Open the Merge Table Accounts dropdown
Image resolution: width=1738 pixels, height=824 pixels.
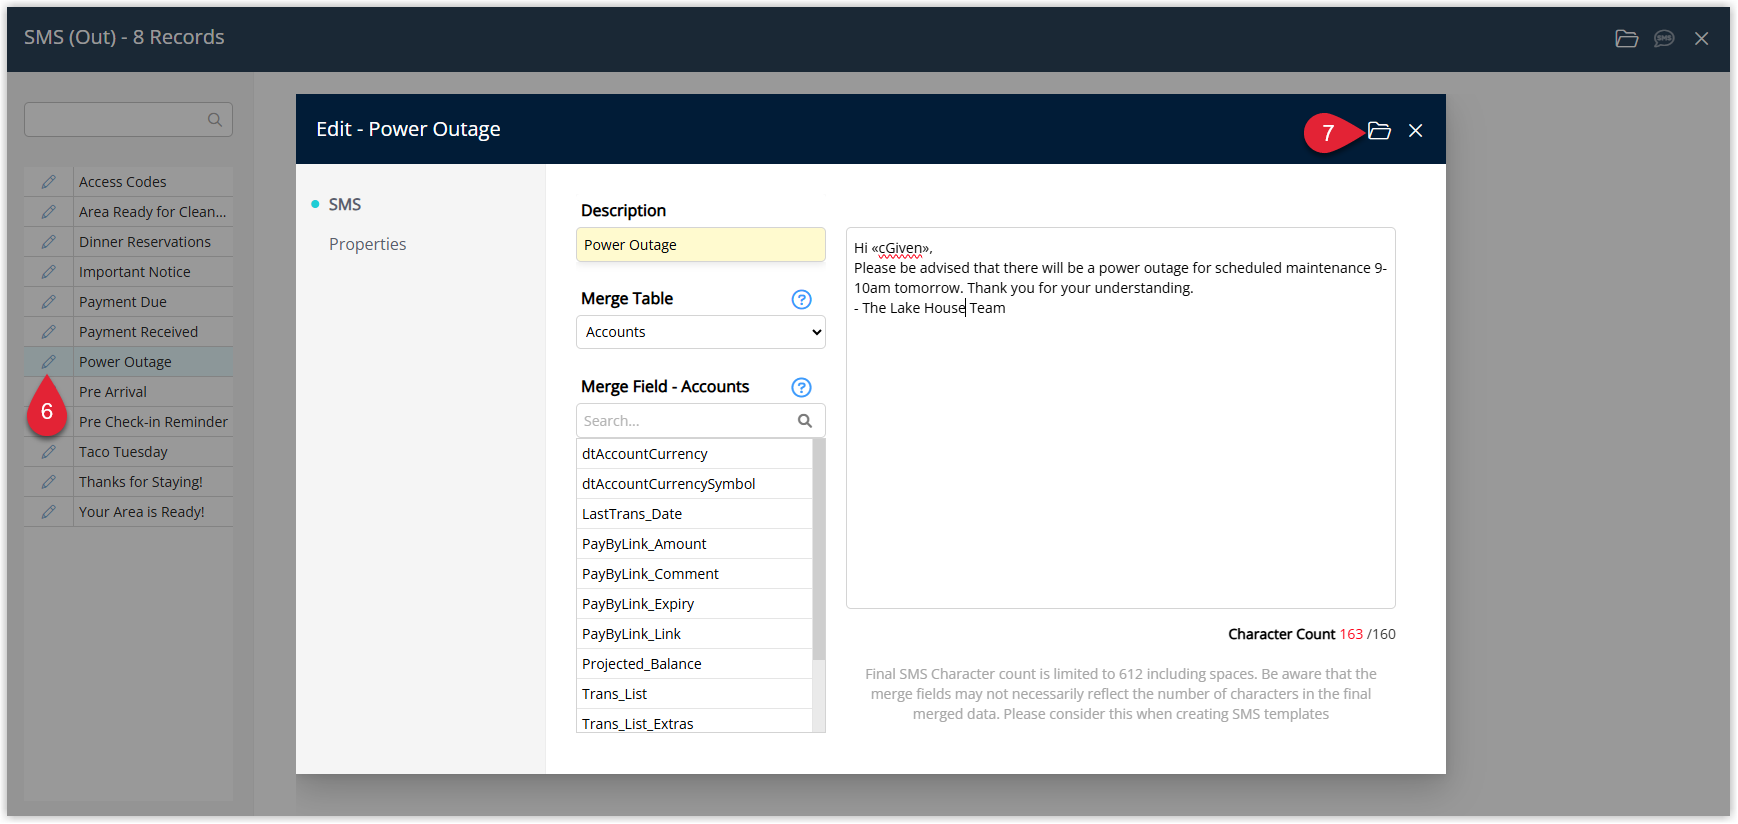pyautogui.click(x=701, y=332)
